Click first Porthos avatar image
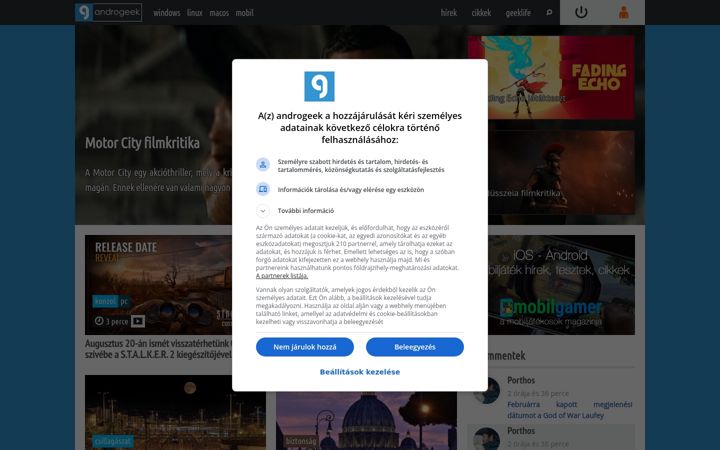Viewport: 720px width, 450px height. (486, 390)
